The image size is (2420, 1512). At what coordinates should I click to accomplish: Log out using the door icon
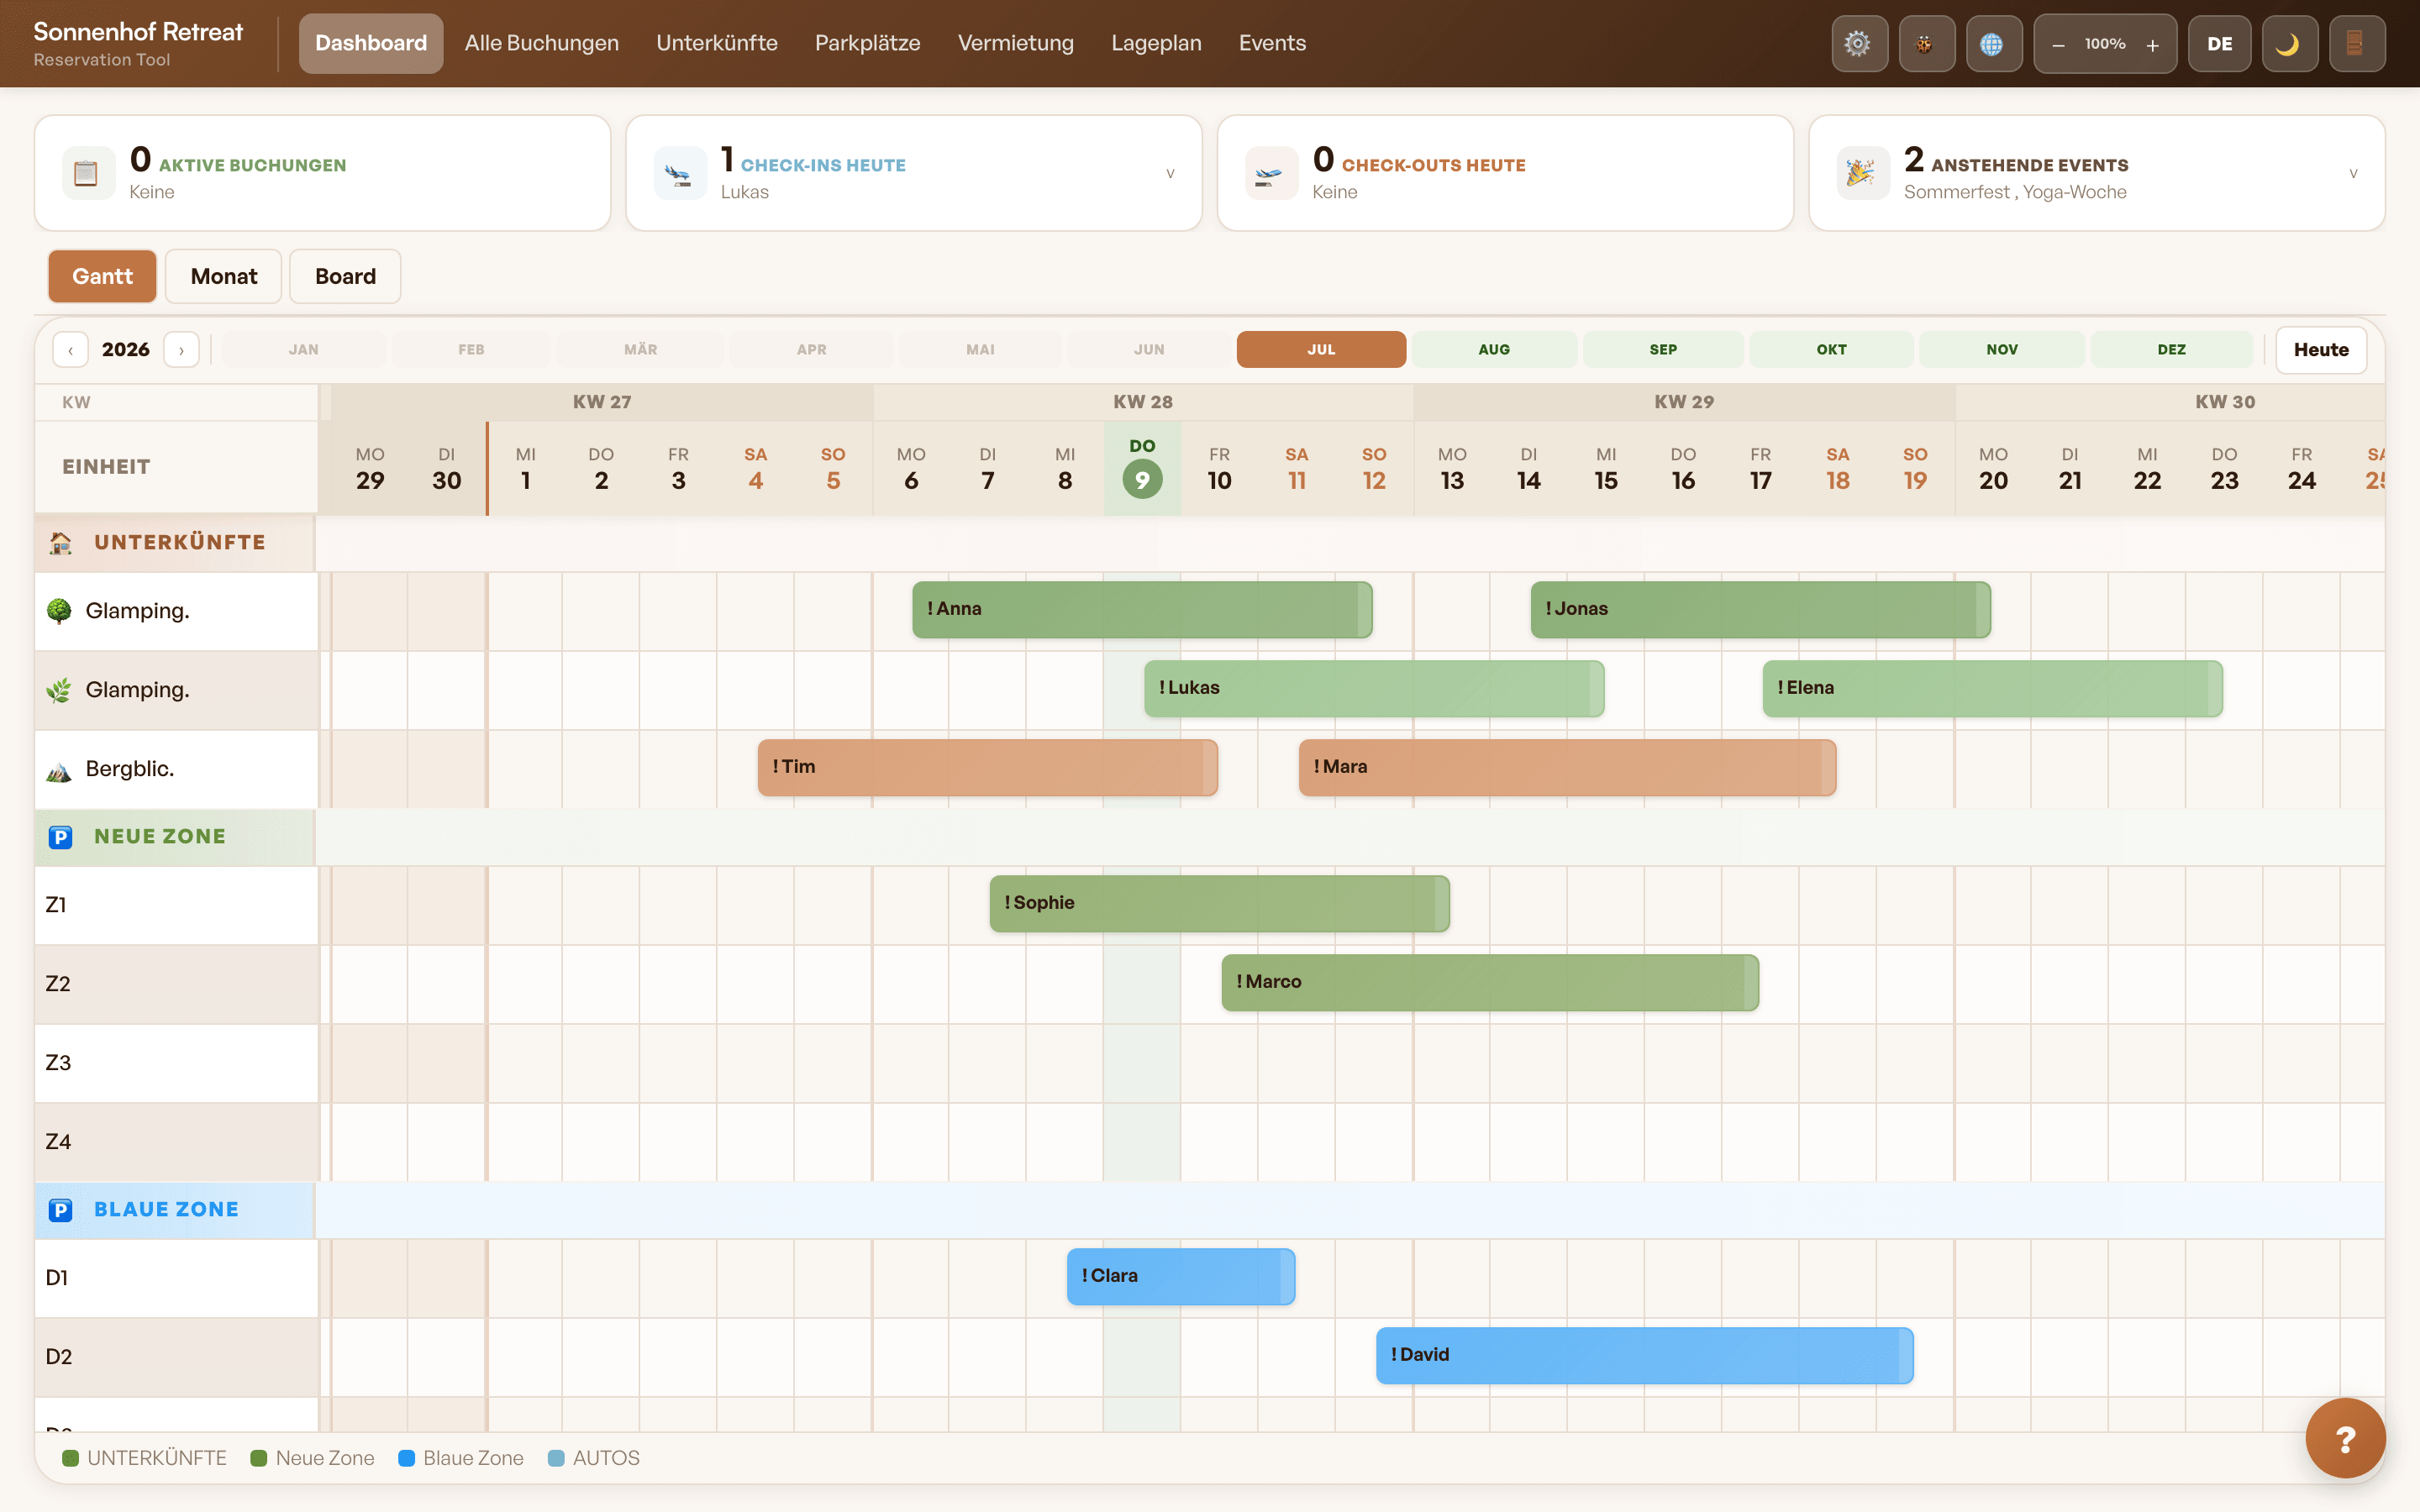(x=2356, y=43)
